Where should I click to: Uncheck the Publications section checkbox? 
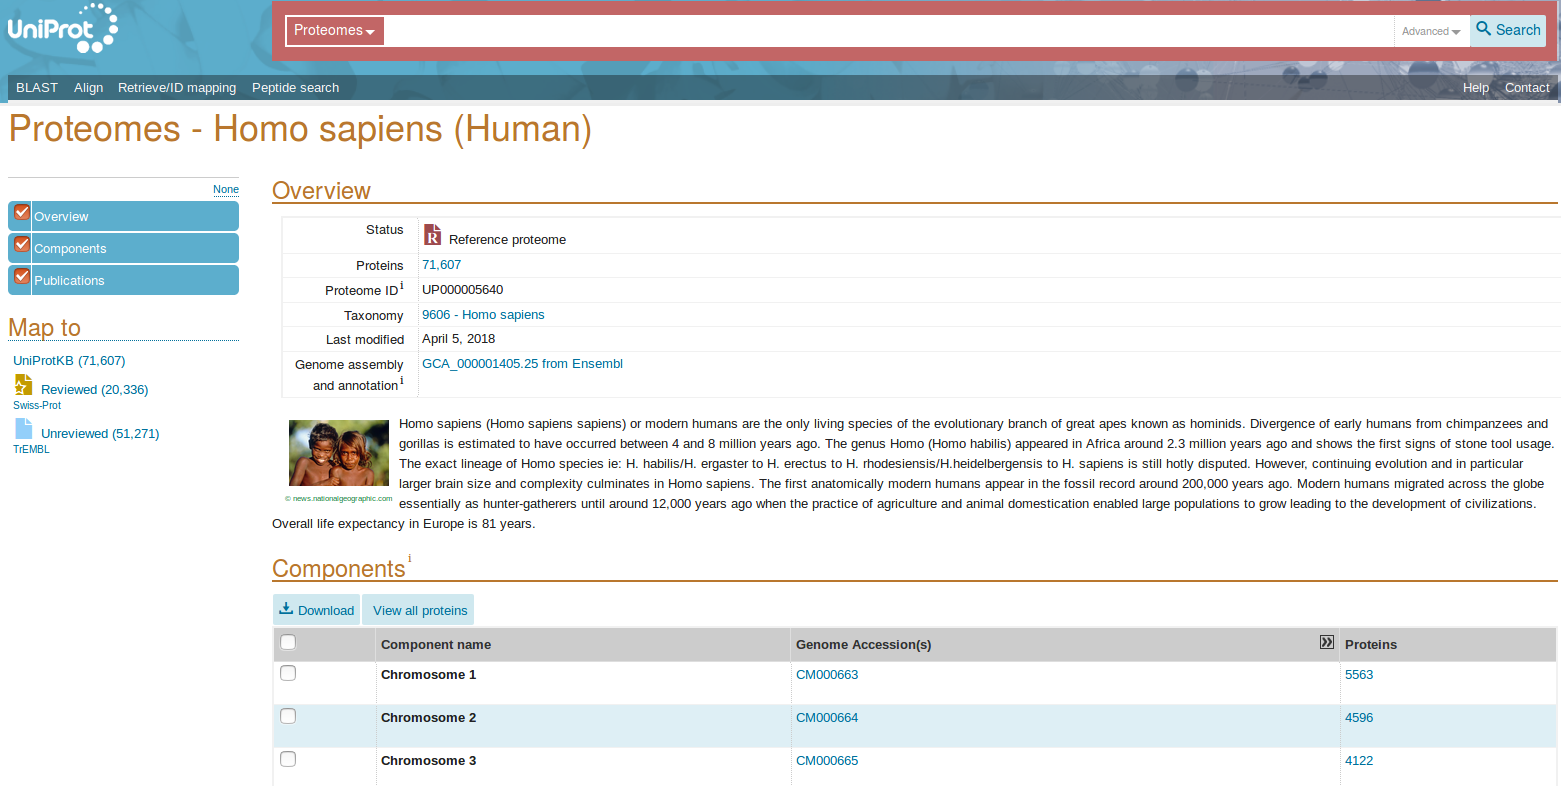coord(22,276)
